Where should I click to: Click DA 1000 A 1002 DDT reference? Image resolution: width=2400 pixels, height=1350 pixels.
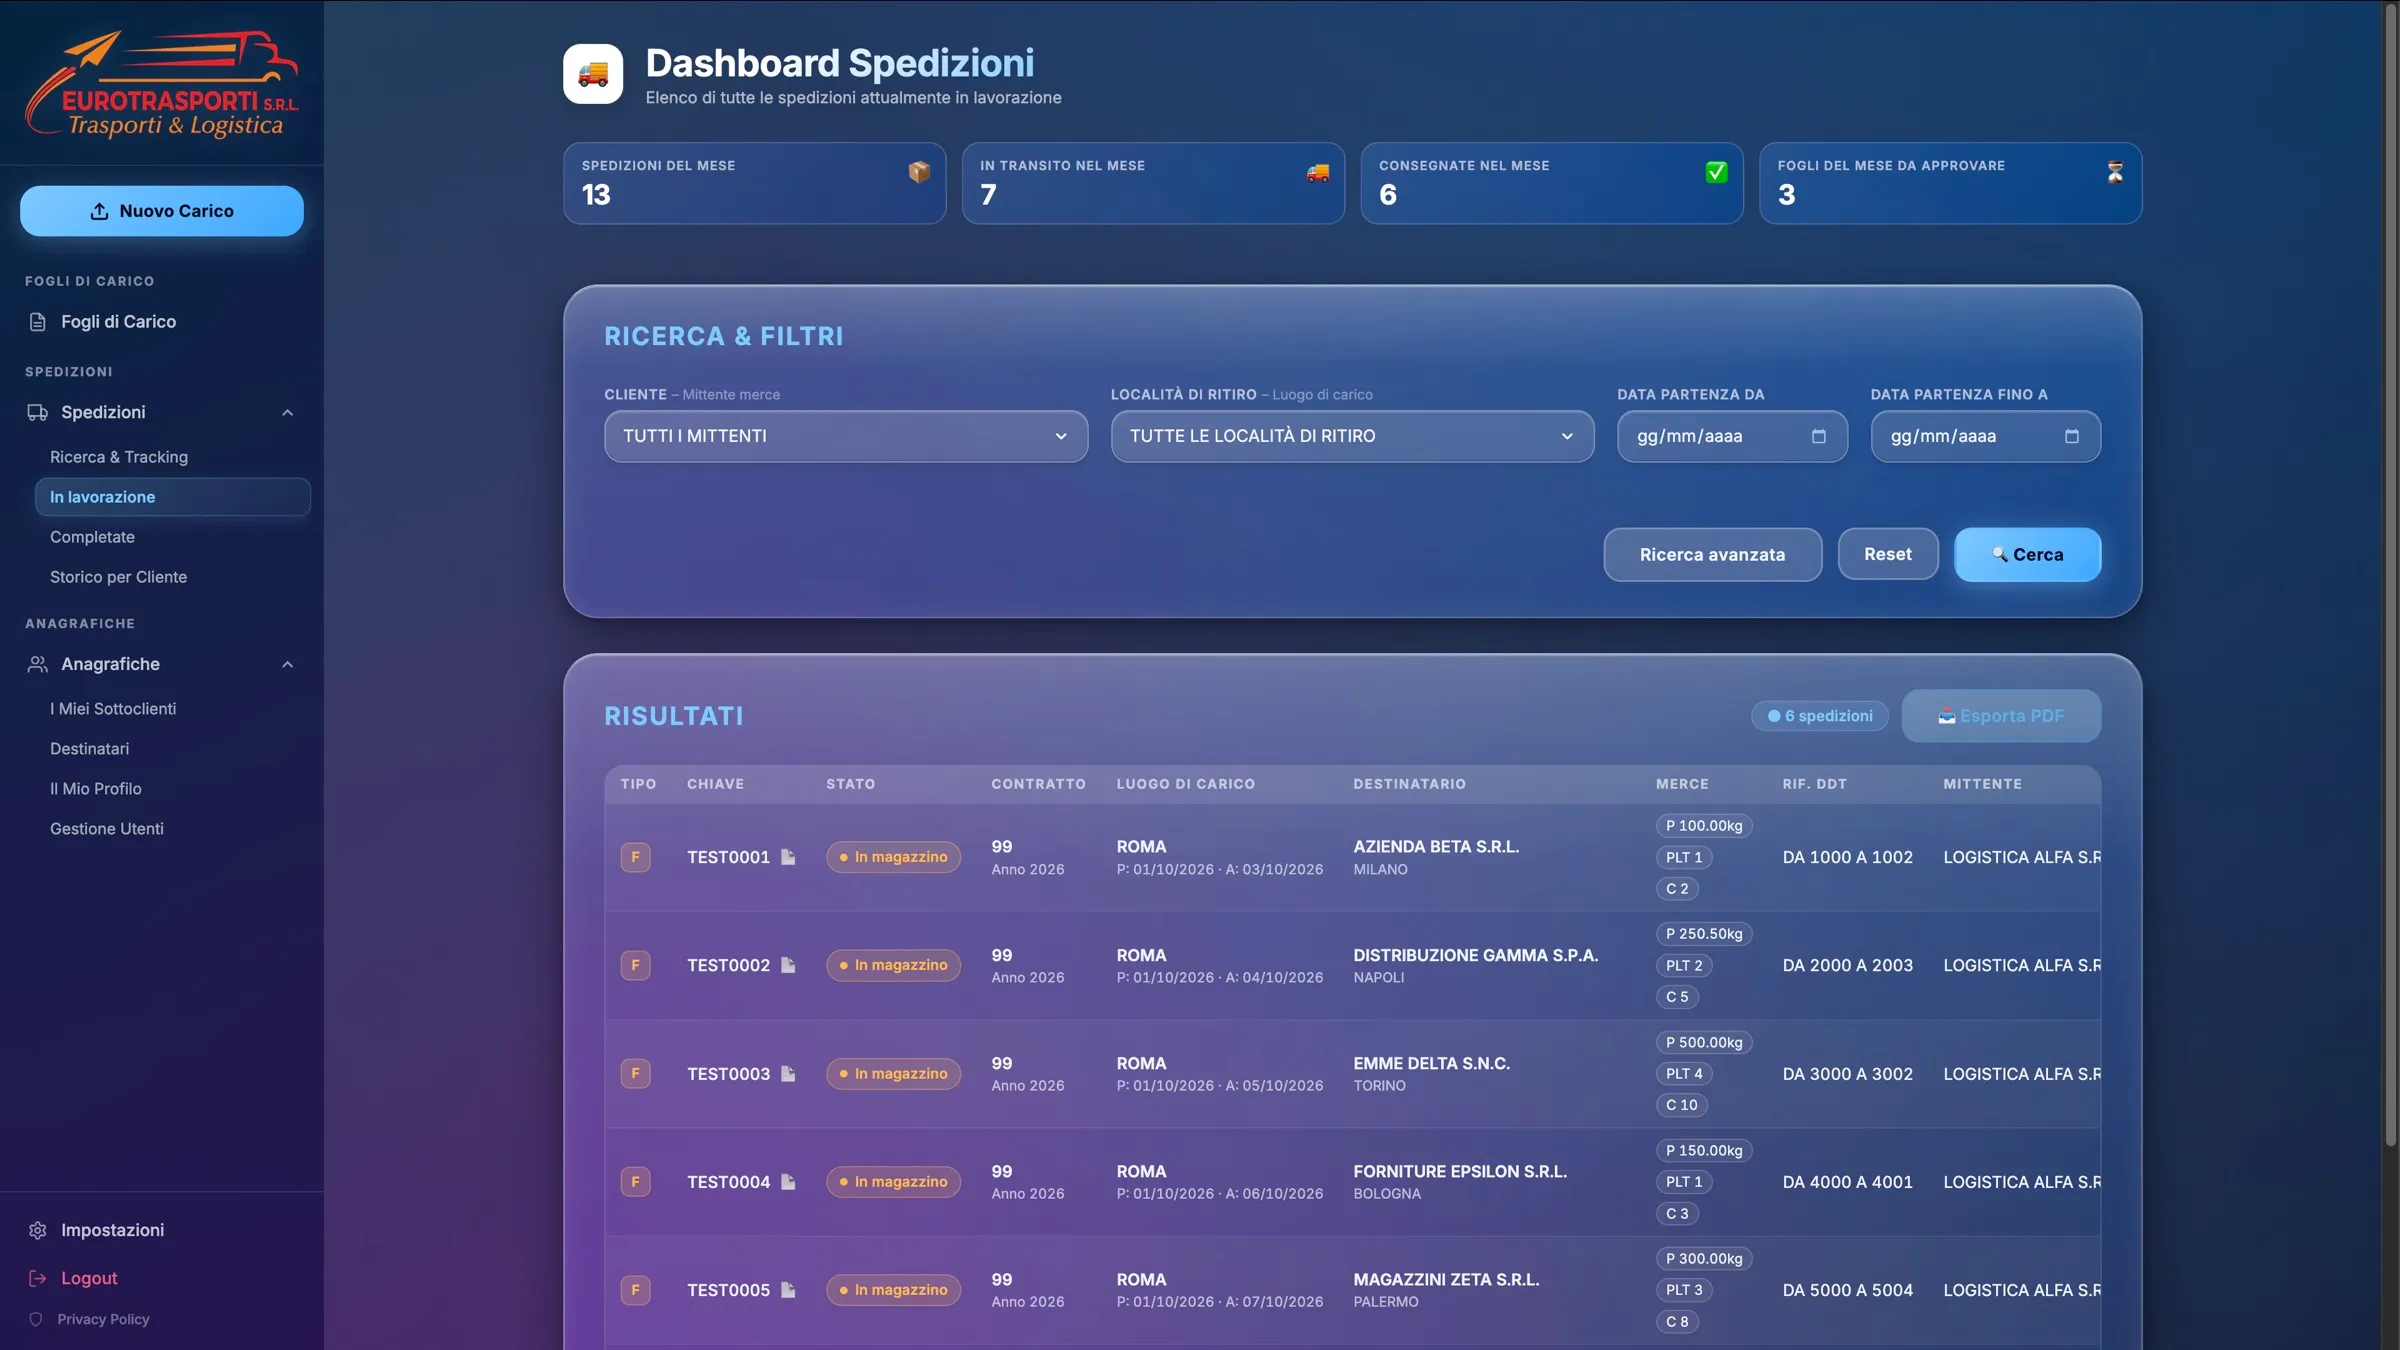1847,857
